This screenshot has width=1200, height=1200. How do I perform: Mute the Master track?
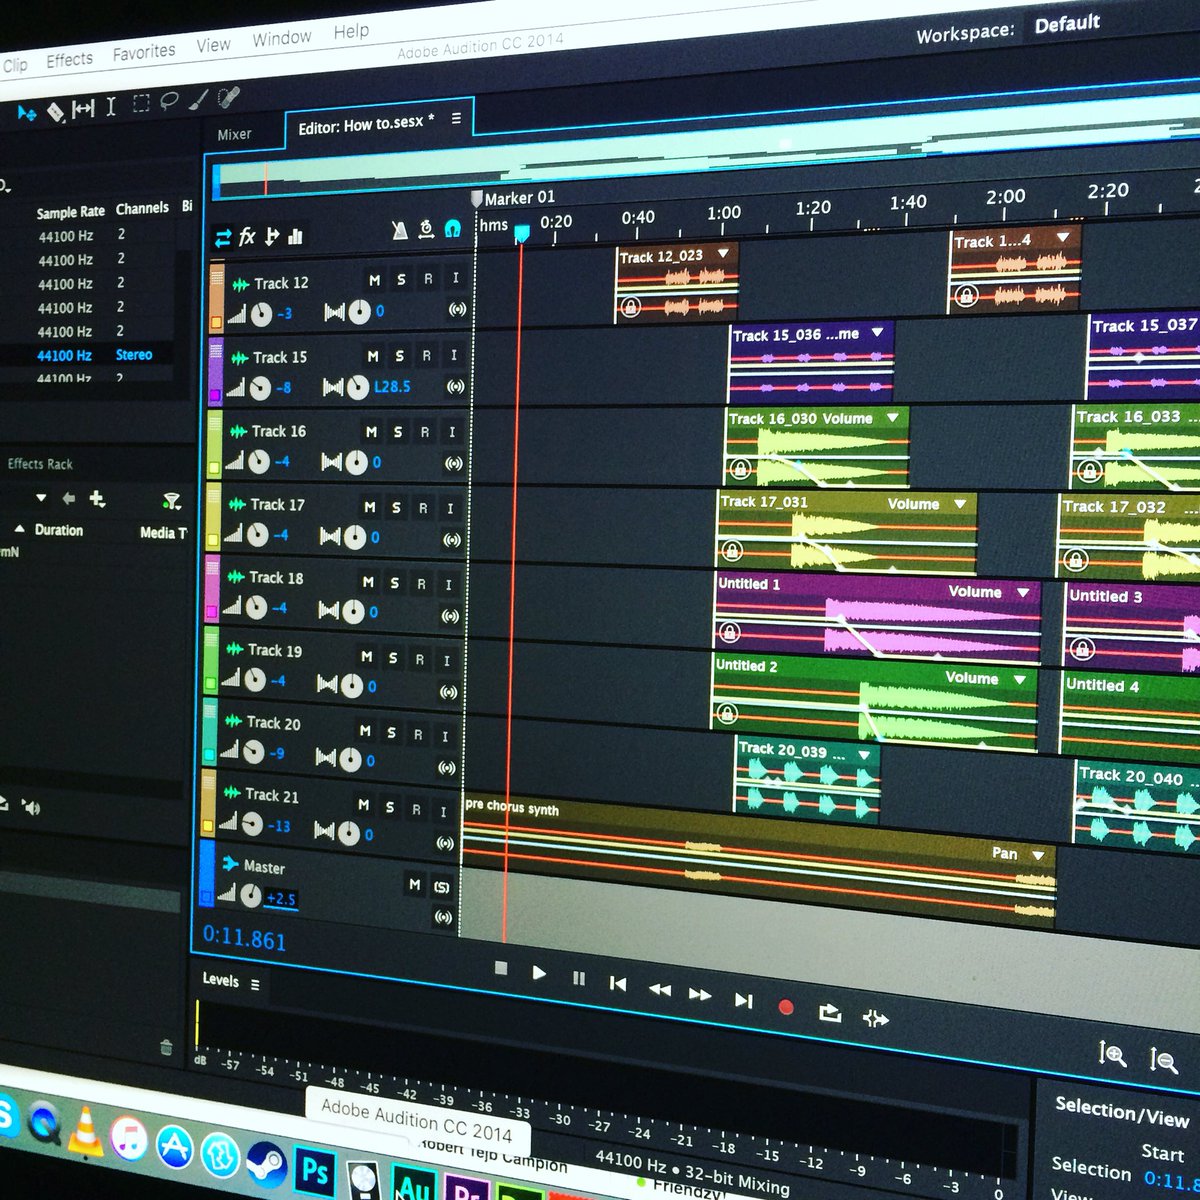click(x=414, y=883)
